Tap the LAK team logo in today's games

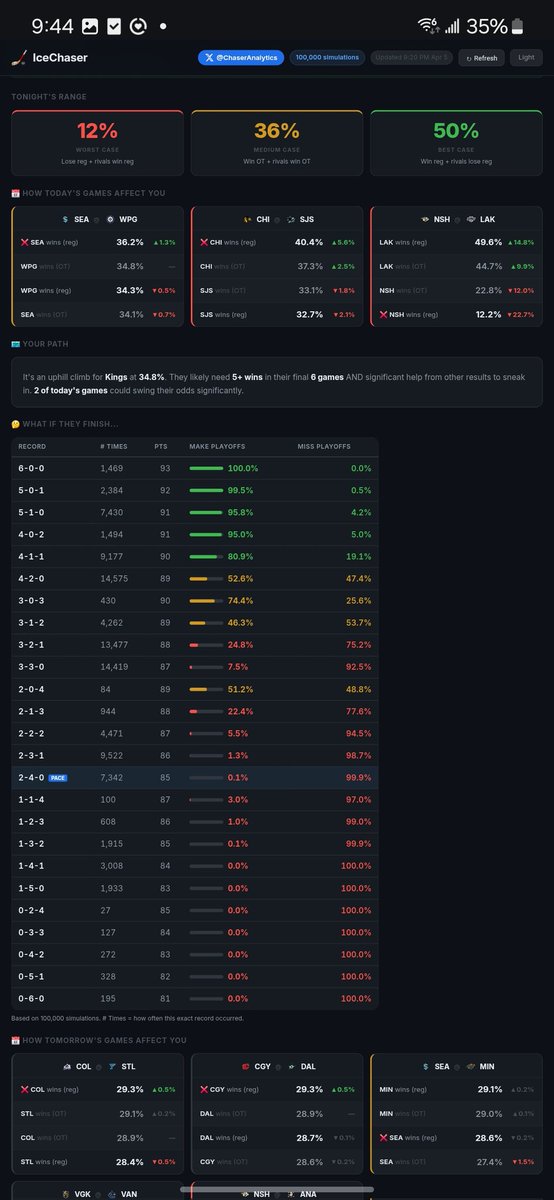[470, 219]
